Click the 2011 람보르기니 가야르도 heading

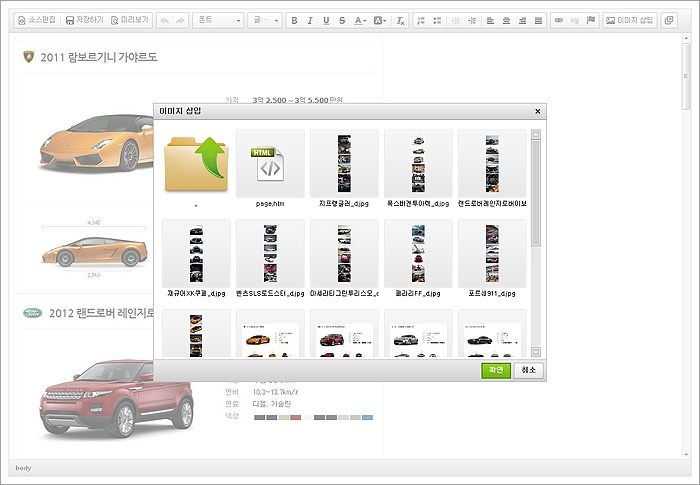(x=99, y=57)
